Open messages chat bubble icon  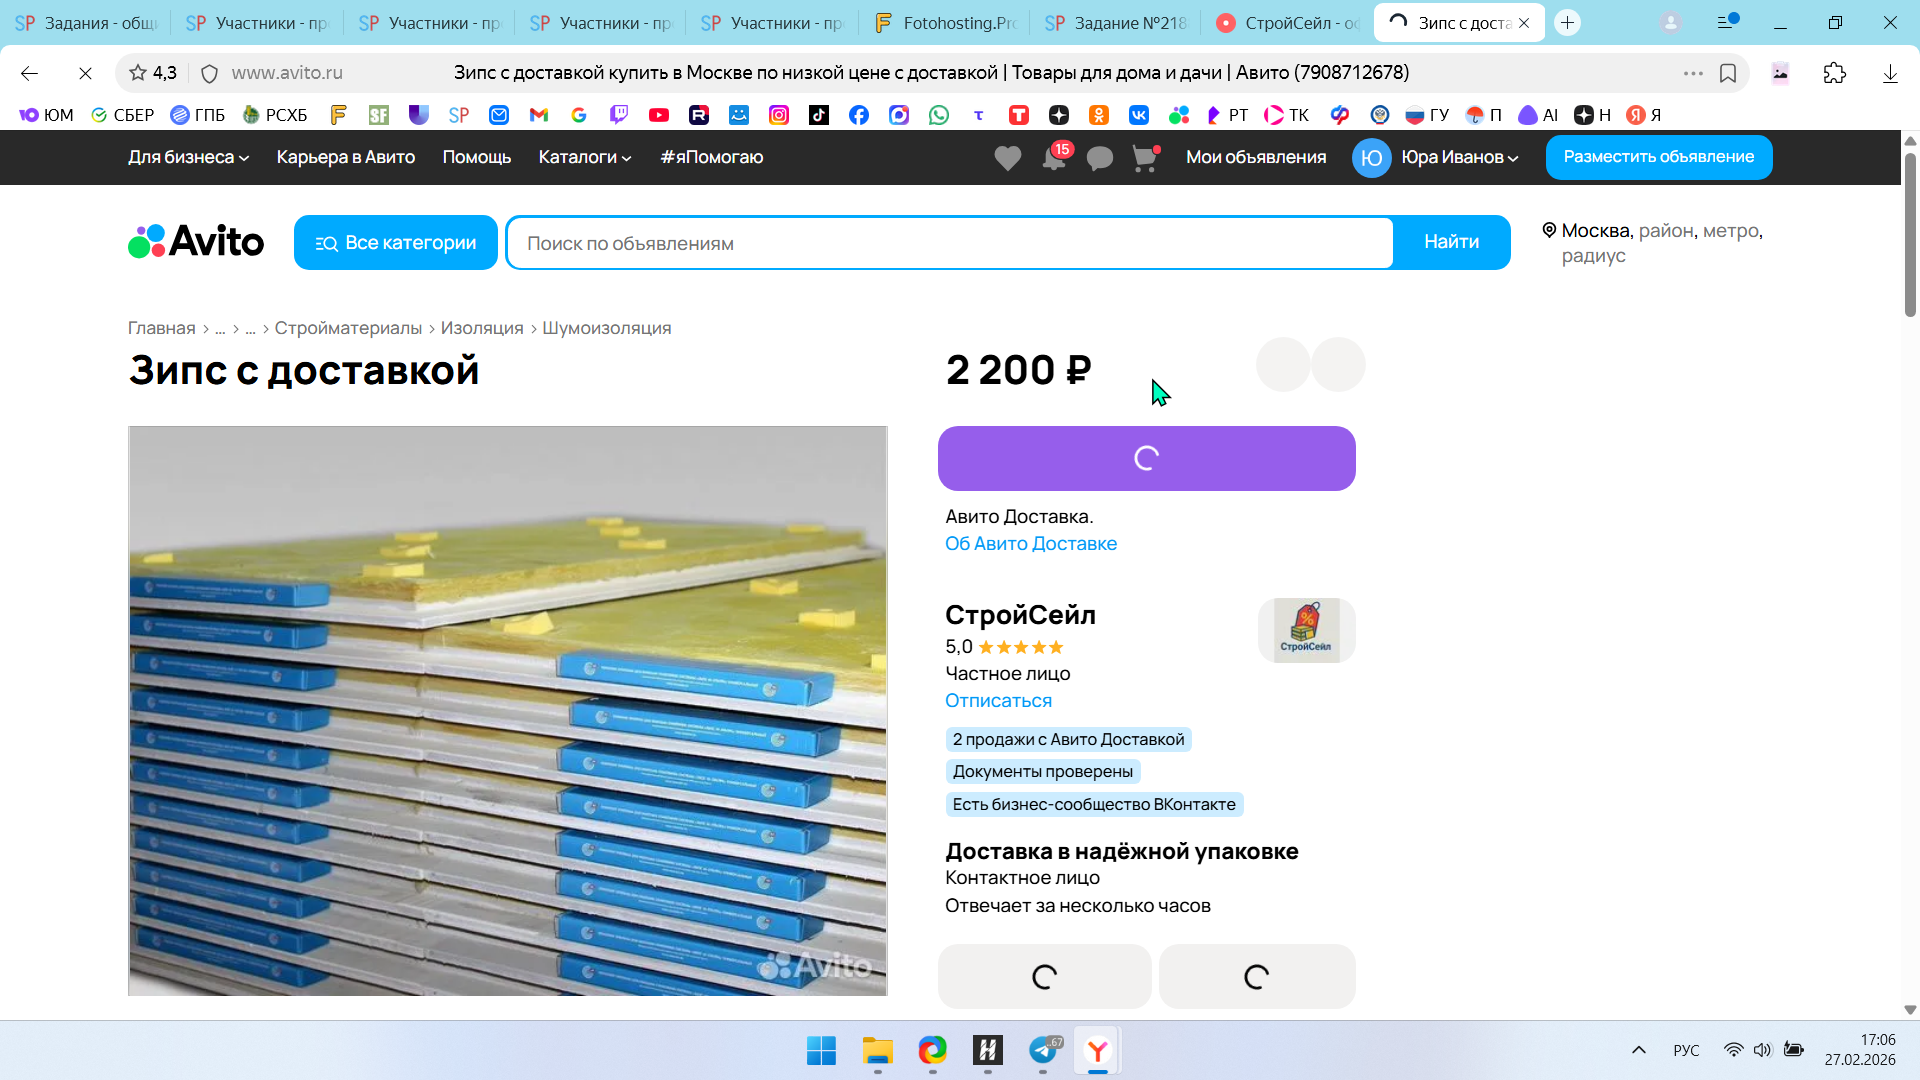(x=1099, y=158)
